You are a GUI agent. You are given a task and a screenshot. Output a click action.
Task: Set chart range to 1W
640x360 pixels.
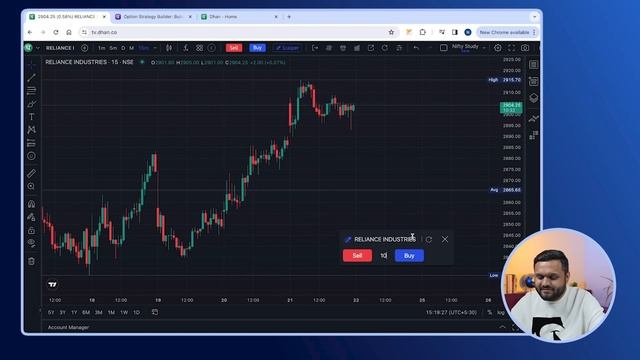124,312
